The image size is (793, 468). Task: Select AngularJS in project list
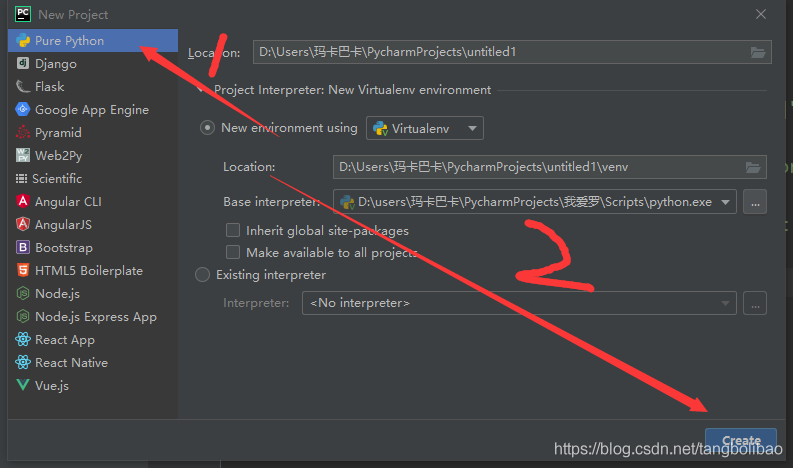93,224
